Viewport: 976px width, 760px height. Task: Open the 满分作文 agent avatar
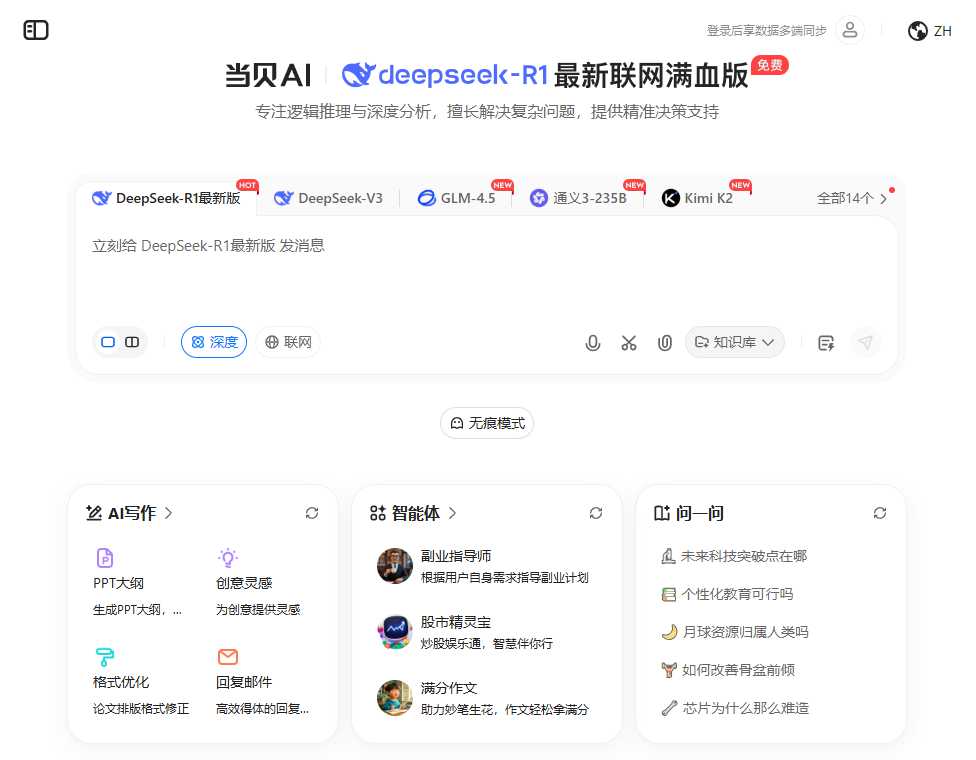coord(395,698)
